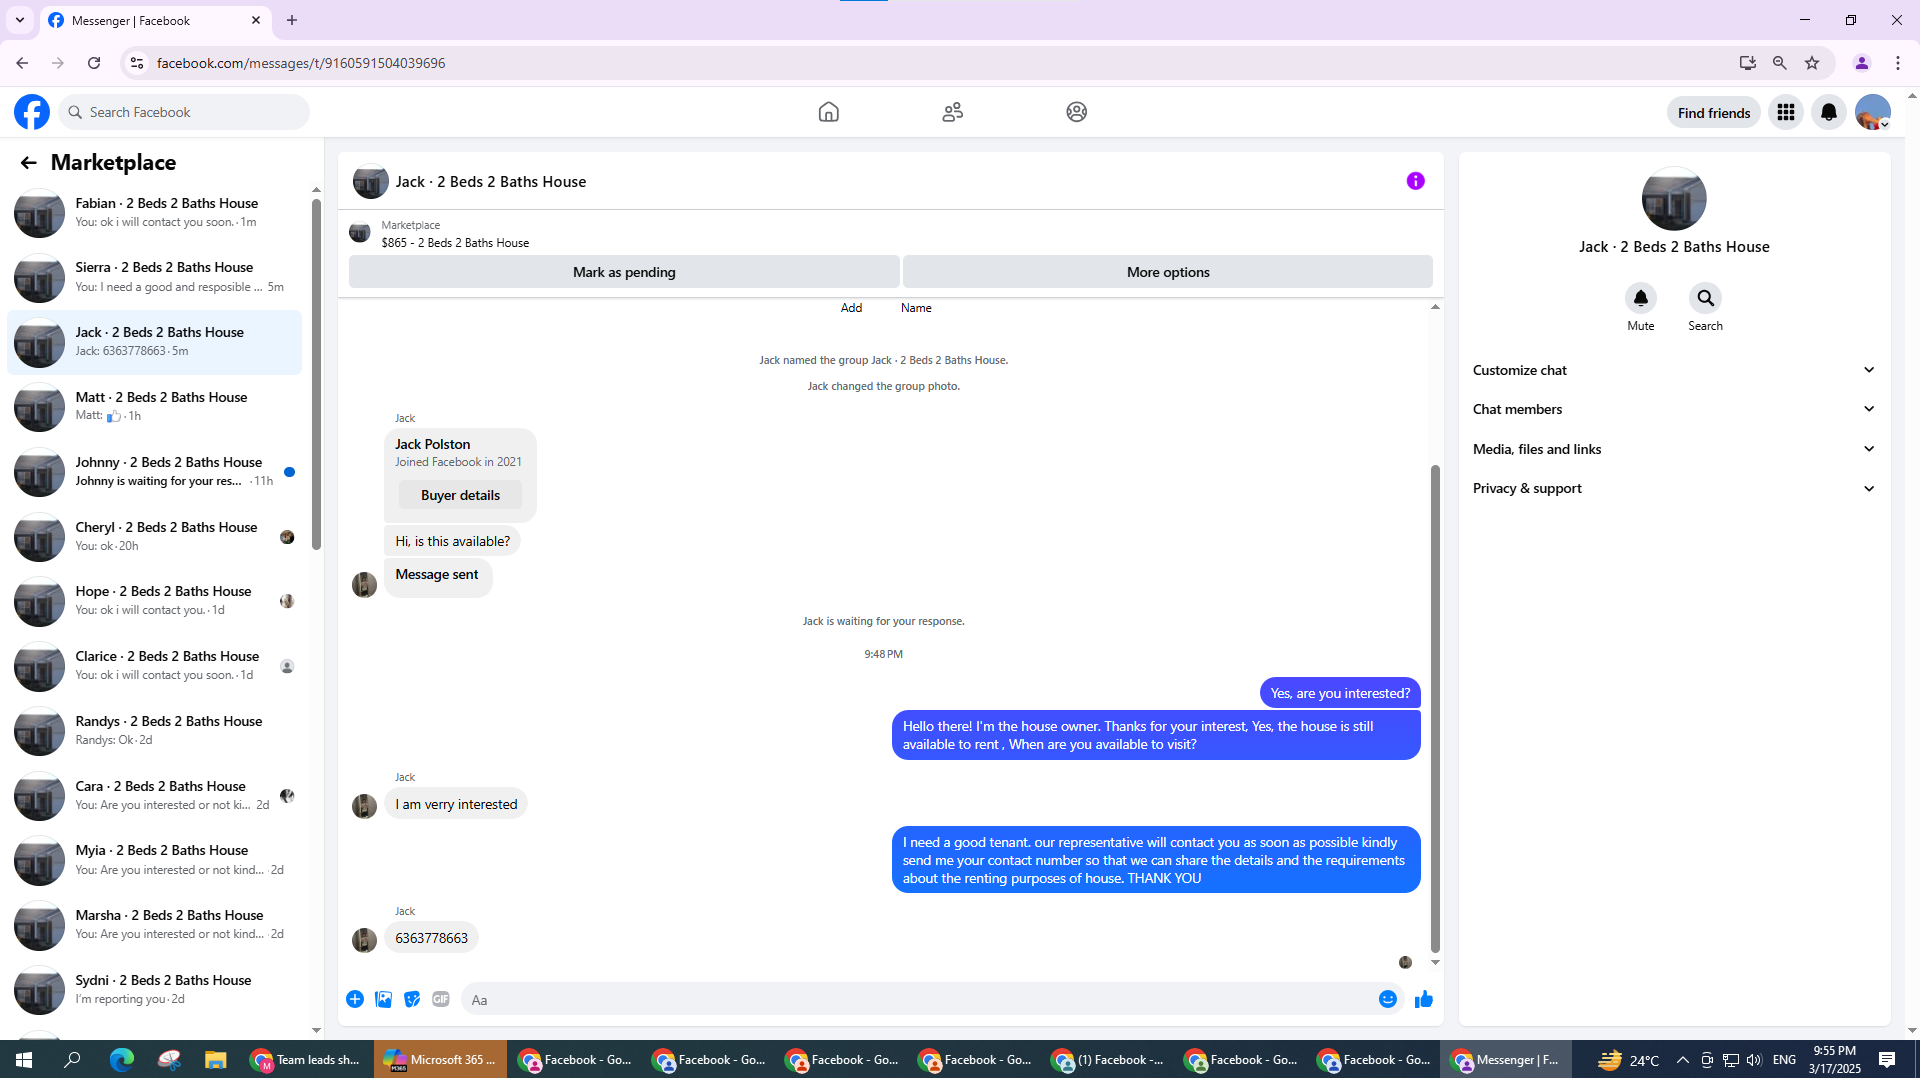This screenshot has height=1078, width=1920.
Task: Search in conversation magnifier icon
Action: [x=1705, y=298]
